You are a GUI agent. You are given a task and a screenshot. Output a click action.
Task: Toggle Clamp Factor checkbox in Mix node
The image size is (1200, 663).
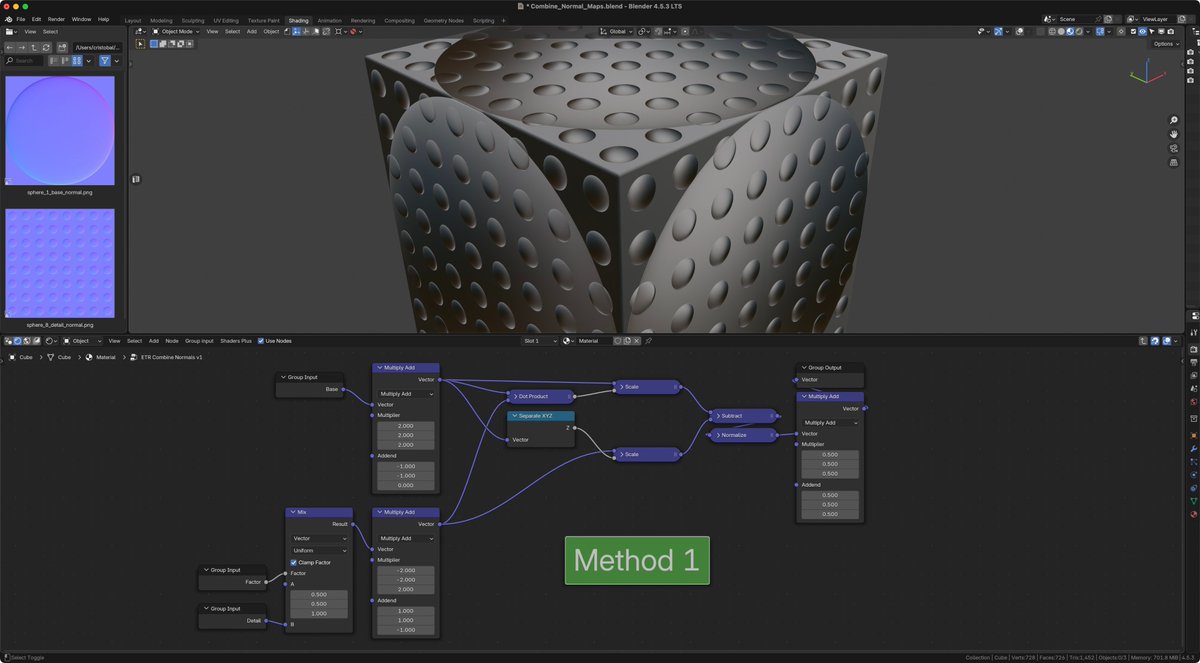(x=293, y=562)
